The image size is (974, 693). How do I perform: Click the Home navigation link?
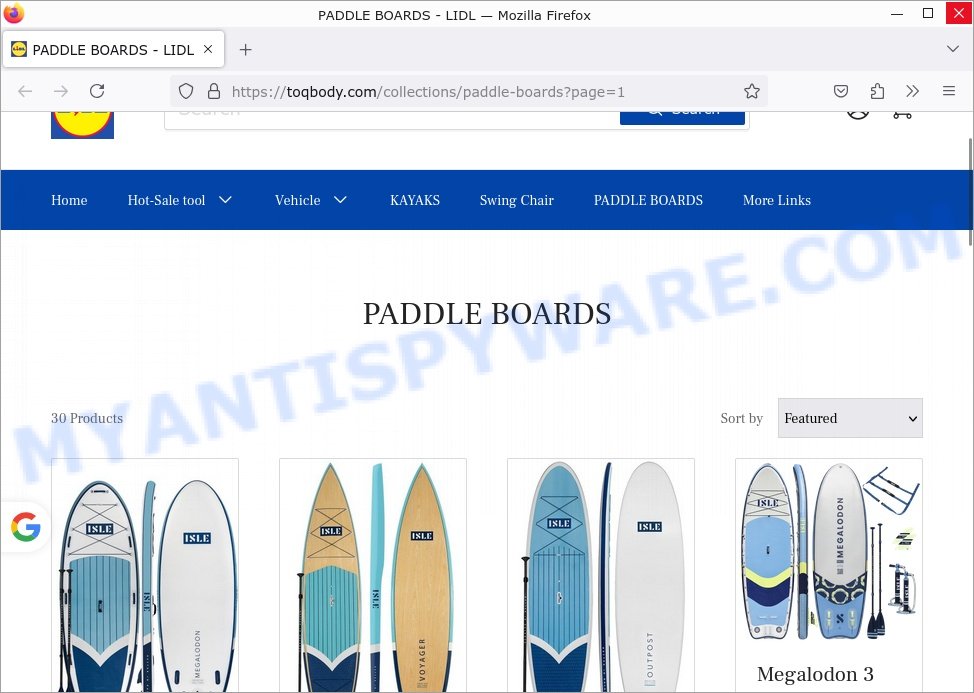click(x=69, y=200)
